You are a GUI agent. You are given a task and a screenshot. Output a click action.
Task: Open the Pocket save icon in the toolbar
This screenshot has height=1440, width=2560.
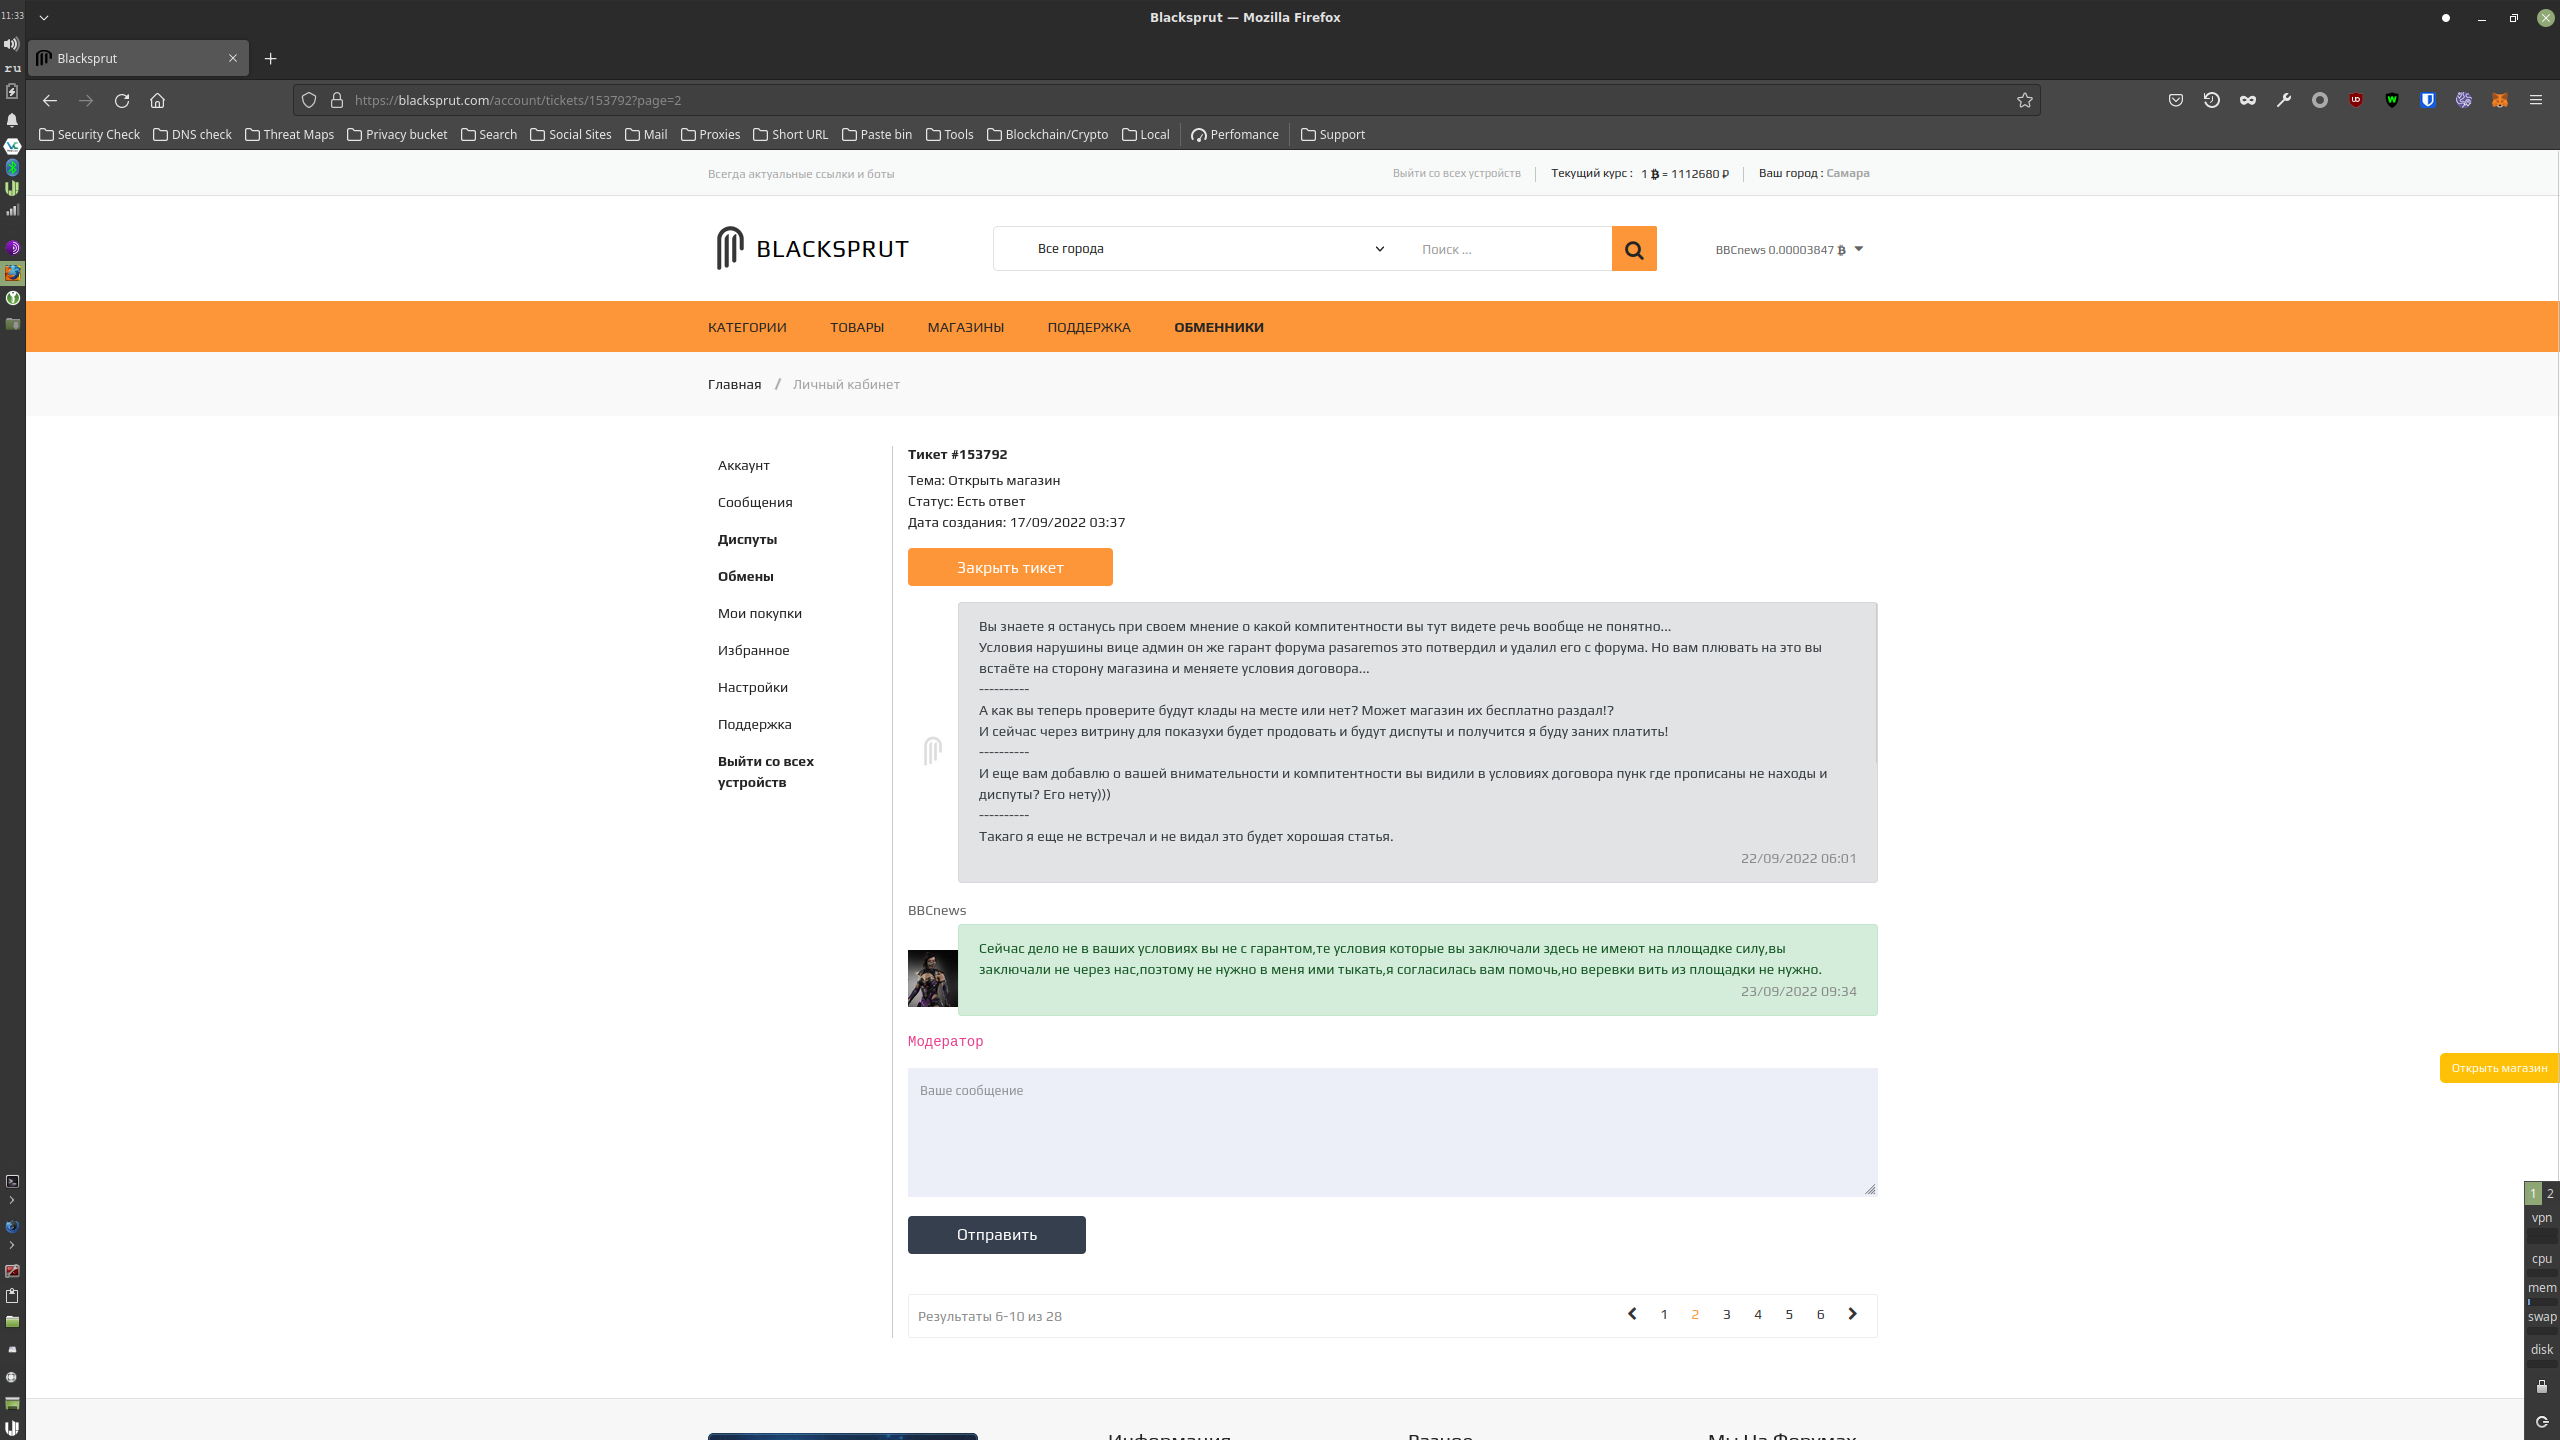tap(2176, 100)
